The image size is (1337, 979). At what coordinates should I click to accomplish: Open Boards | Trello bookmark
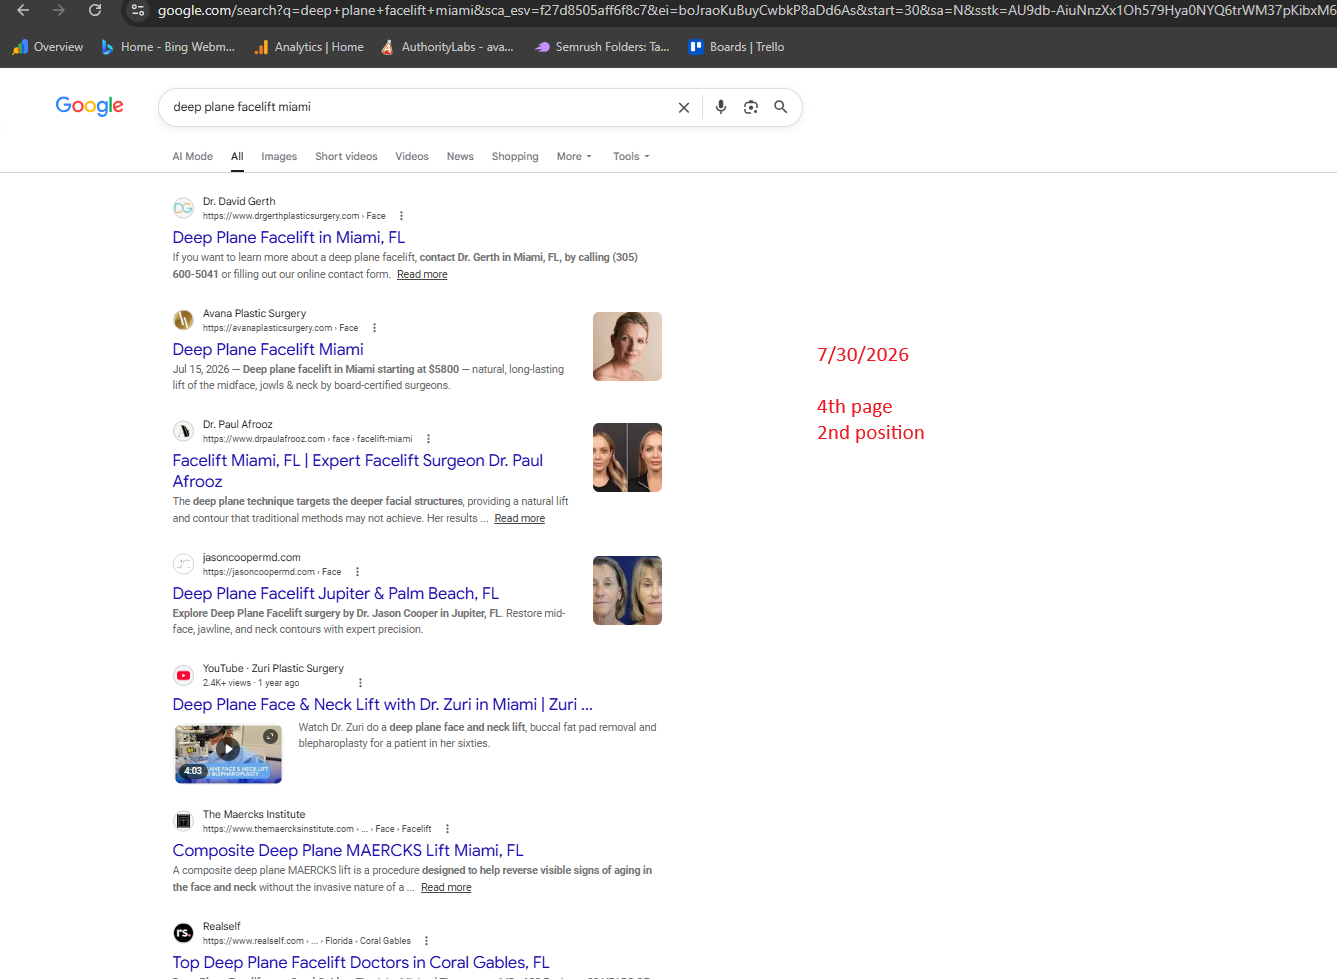pos(737,47)
